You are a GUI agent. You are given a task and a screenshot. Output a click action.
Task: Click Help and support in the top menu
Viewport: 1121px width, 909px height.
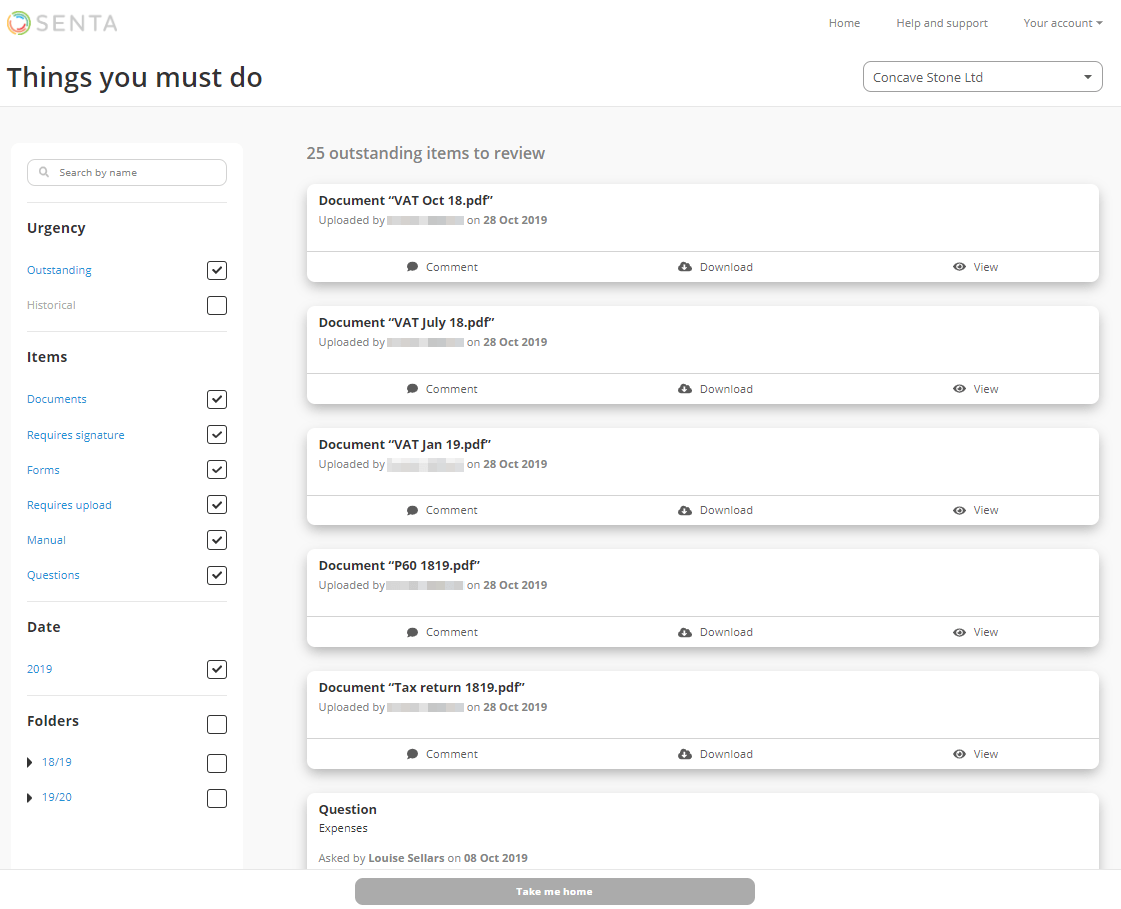941,22
